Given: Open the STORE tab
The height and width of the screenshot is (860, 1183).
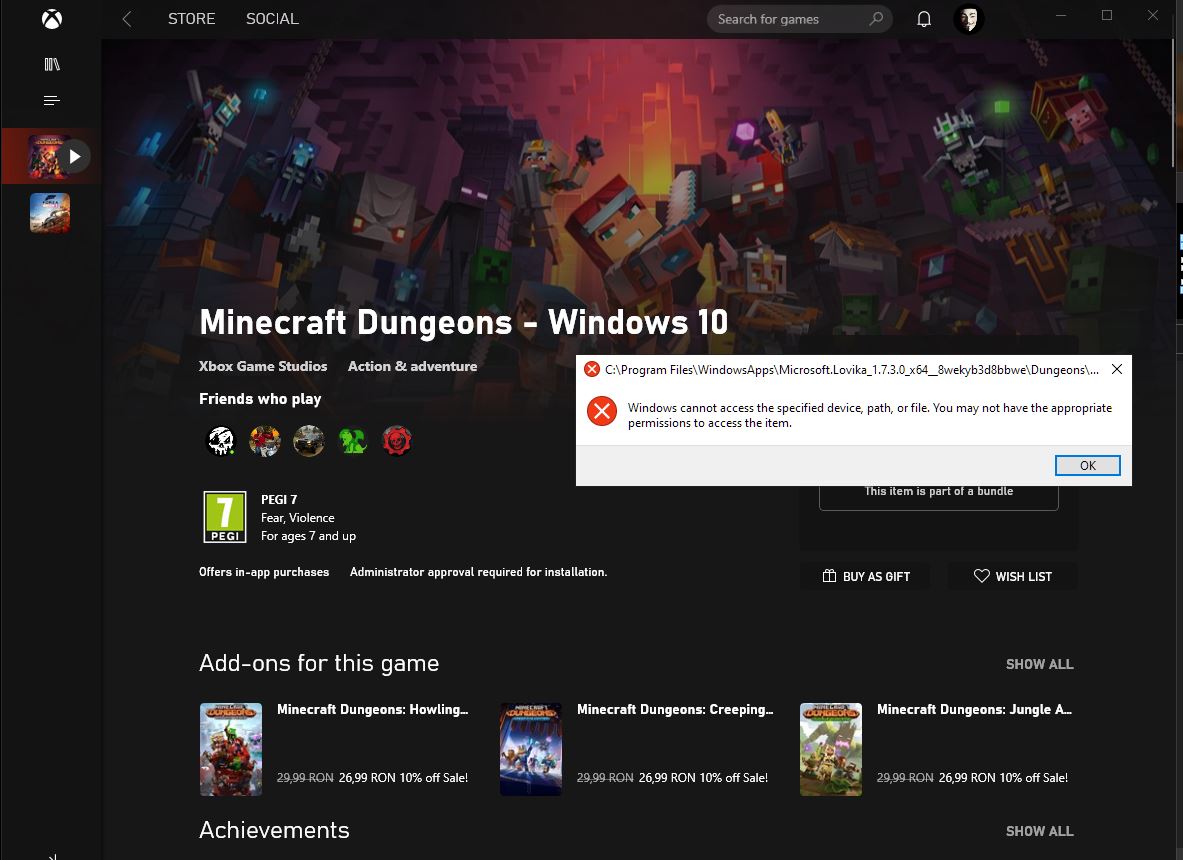Looking at the screenshot, I should (191, 19).
